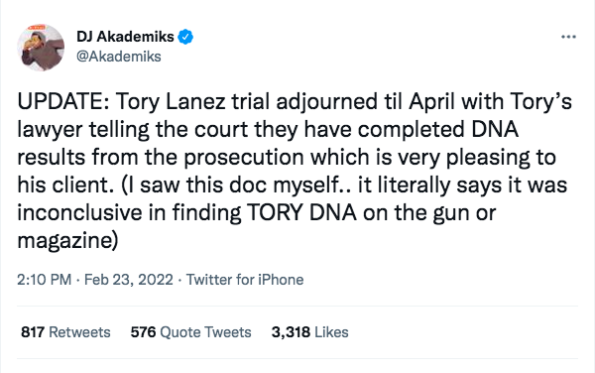Click the word magazine) in the tweet

click(68, 241)
